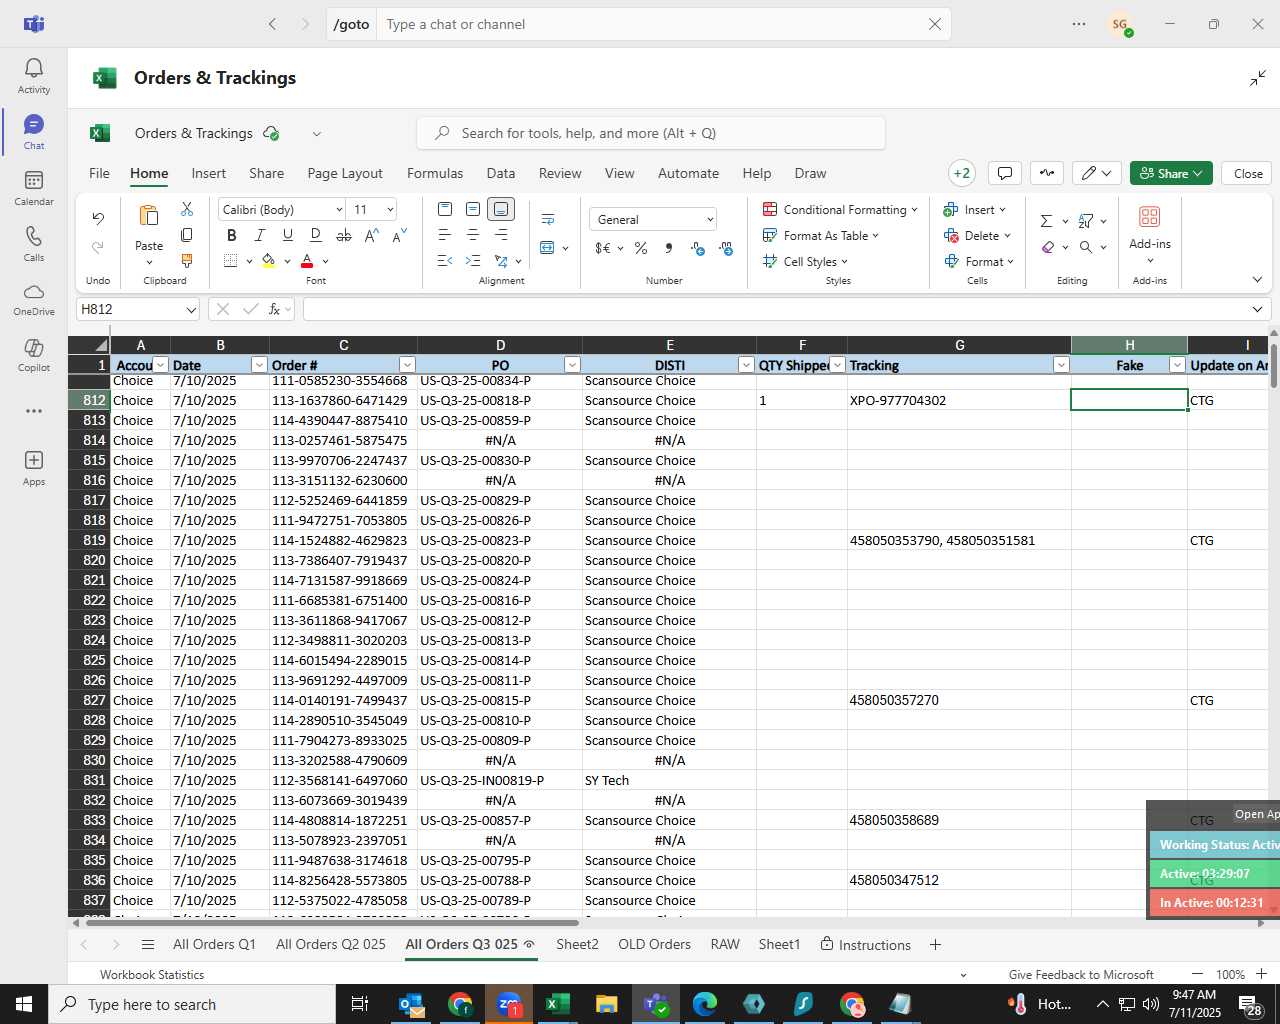Click the Increase Indent icon
The height and width of the screenshot is (1024, 1280).
pos(473,261)
